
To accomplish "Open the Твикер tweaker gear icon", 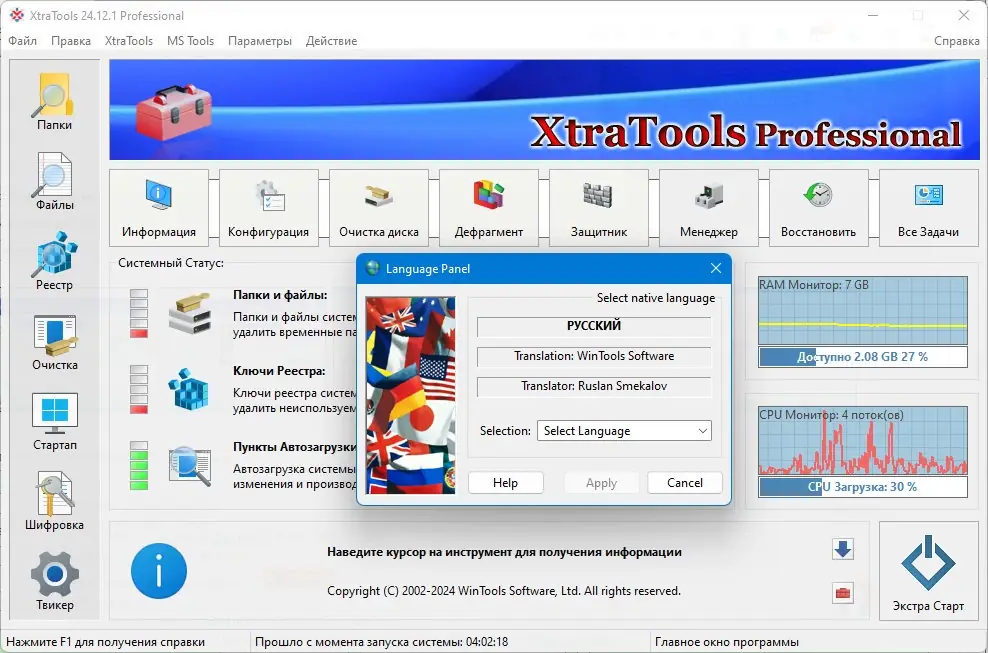I will tap(54, 581).
